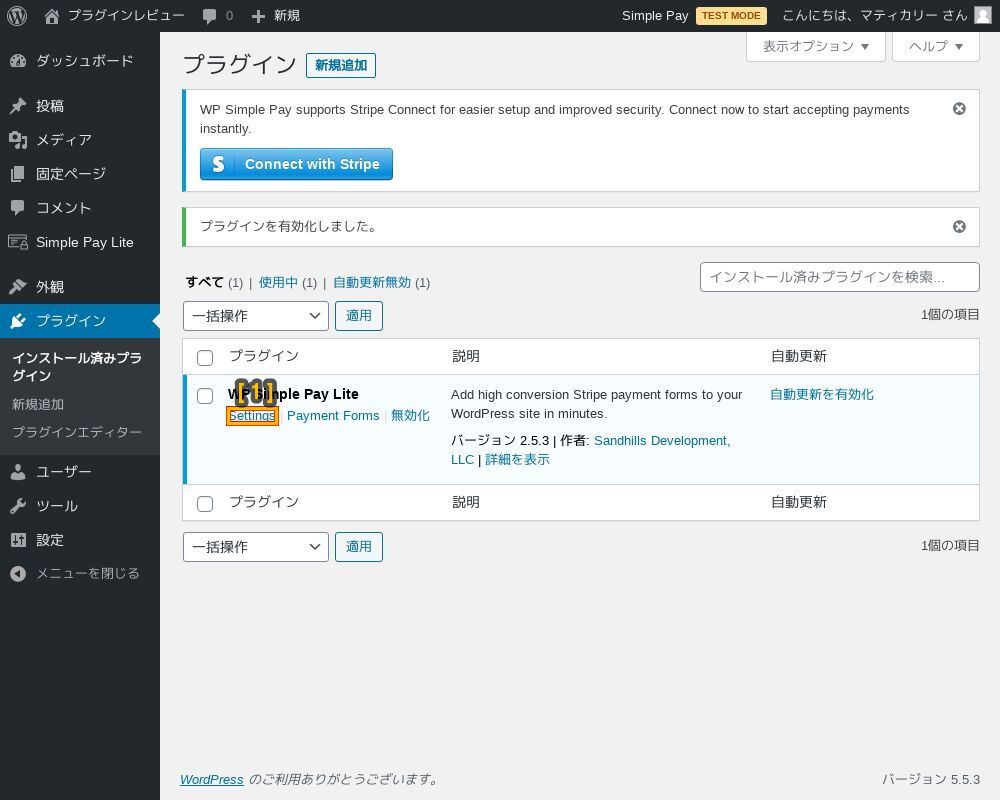Dismiss the プラグインを有効化しました notice

[x=959, y=226]
